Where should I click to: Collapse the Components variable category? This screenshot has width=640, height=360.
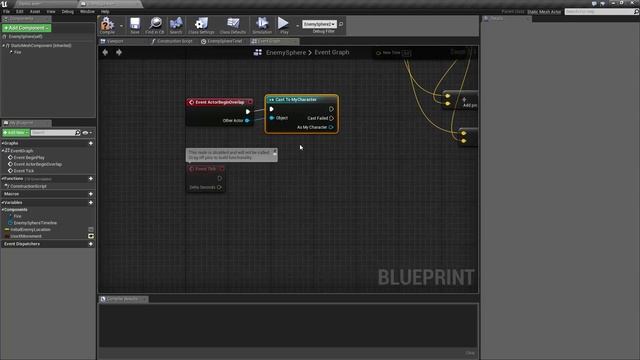pos(3,210)
